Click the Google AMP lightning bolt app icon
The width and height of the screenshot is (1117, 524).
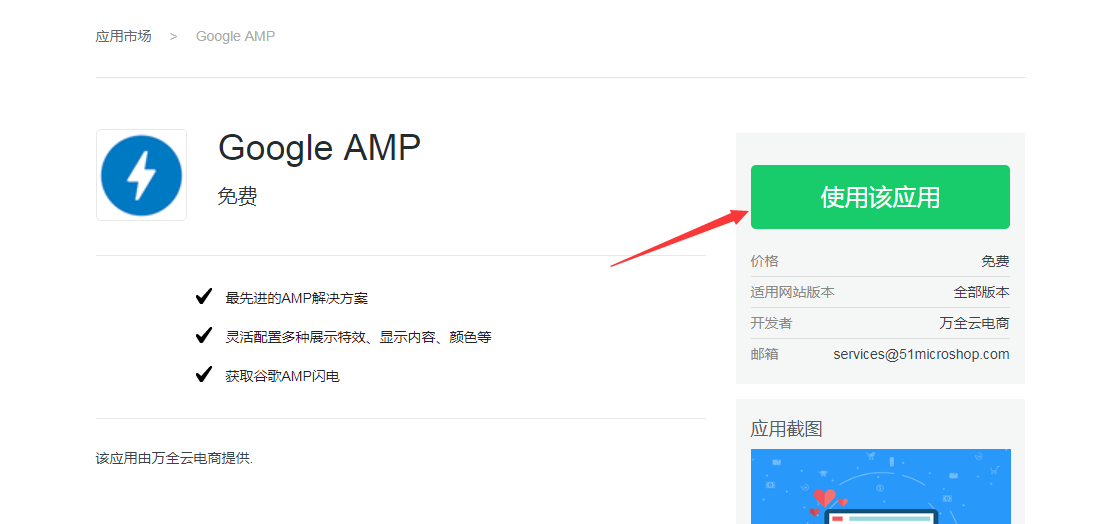pos(141,175)
